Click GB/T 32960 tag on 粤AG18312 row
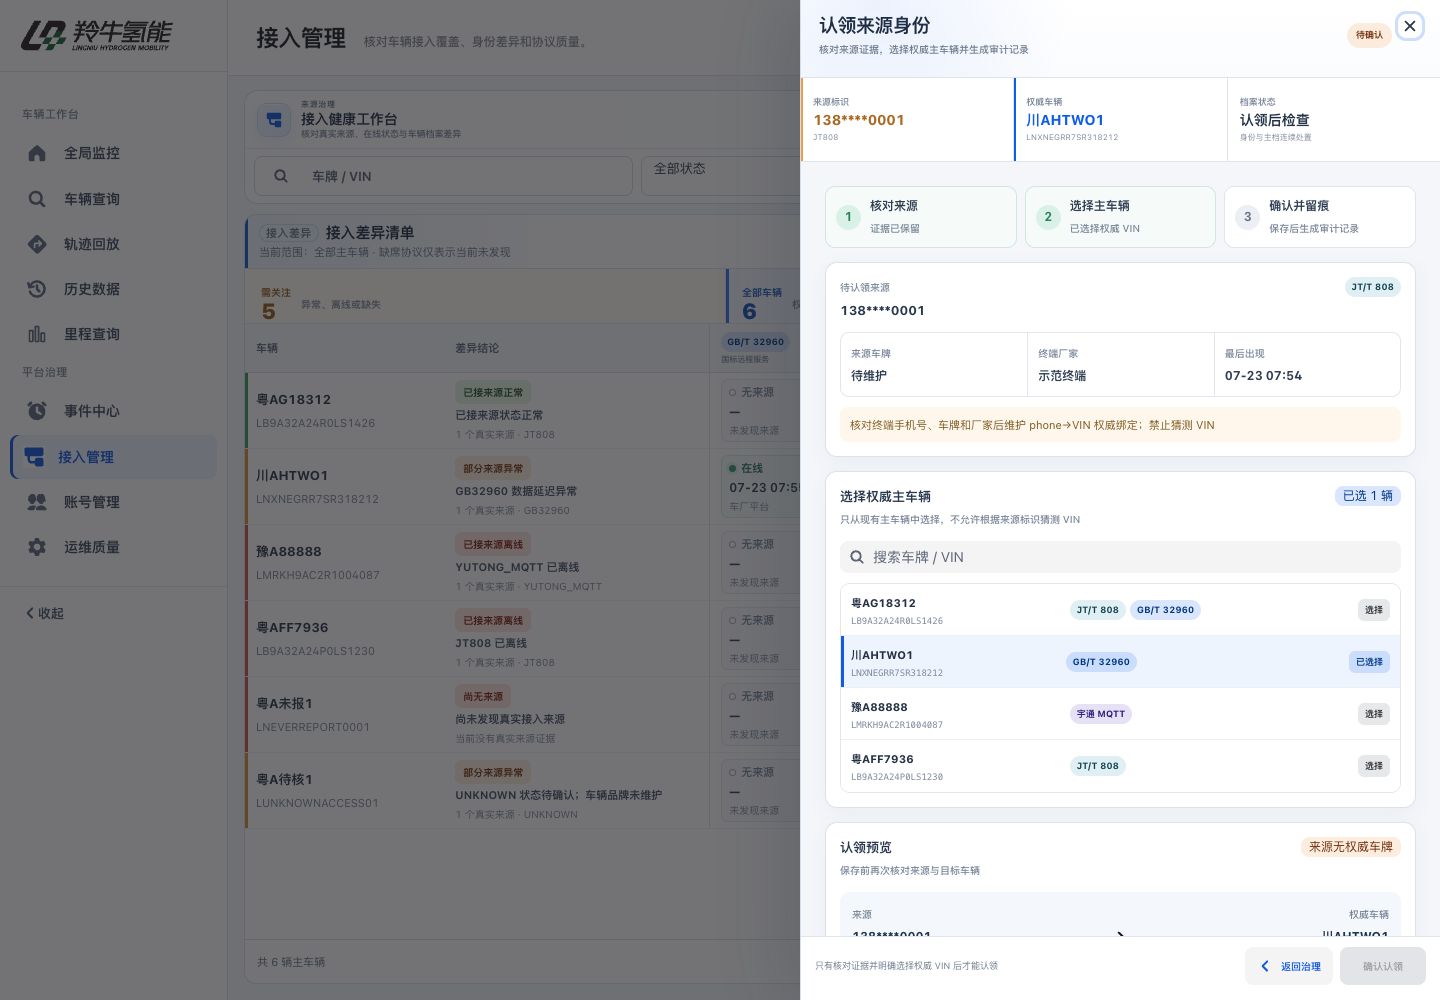 click(1165, 610)
